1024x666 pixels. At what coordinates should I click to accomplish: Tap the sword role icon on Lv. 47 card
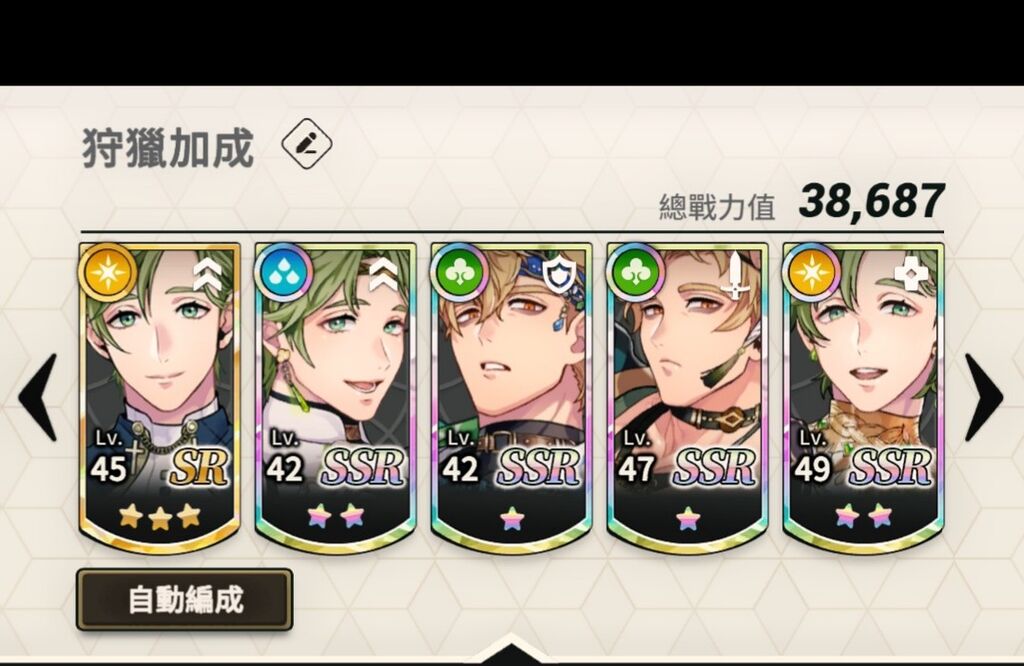click(736, 276)
